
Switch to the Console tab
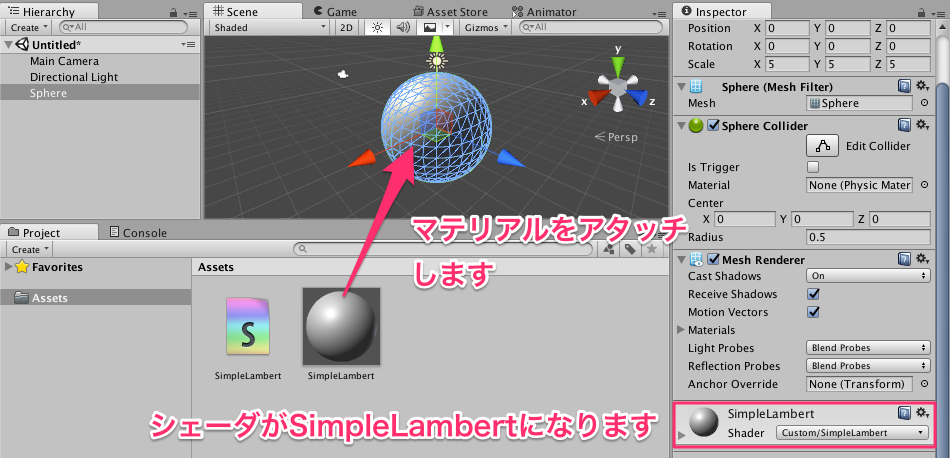point(138,233)
